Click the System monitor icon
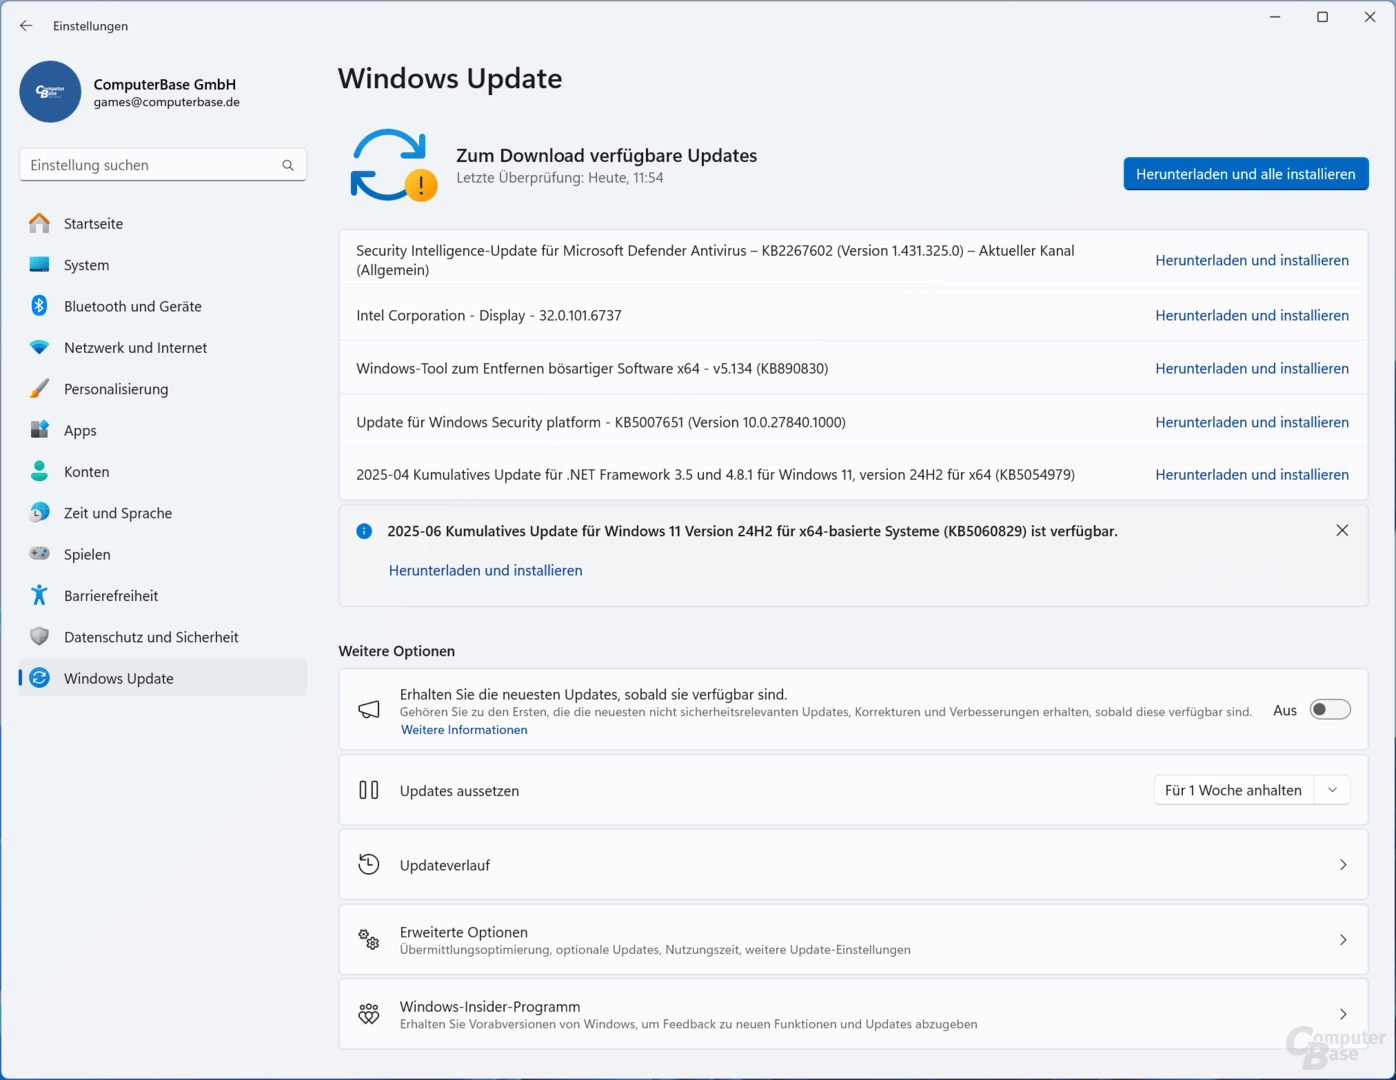 [39, 265]
